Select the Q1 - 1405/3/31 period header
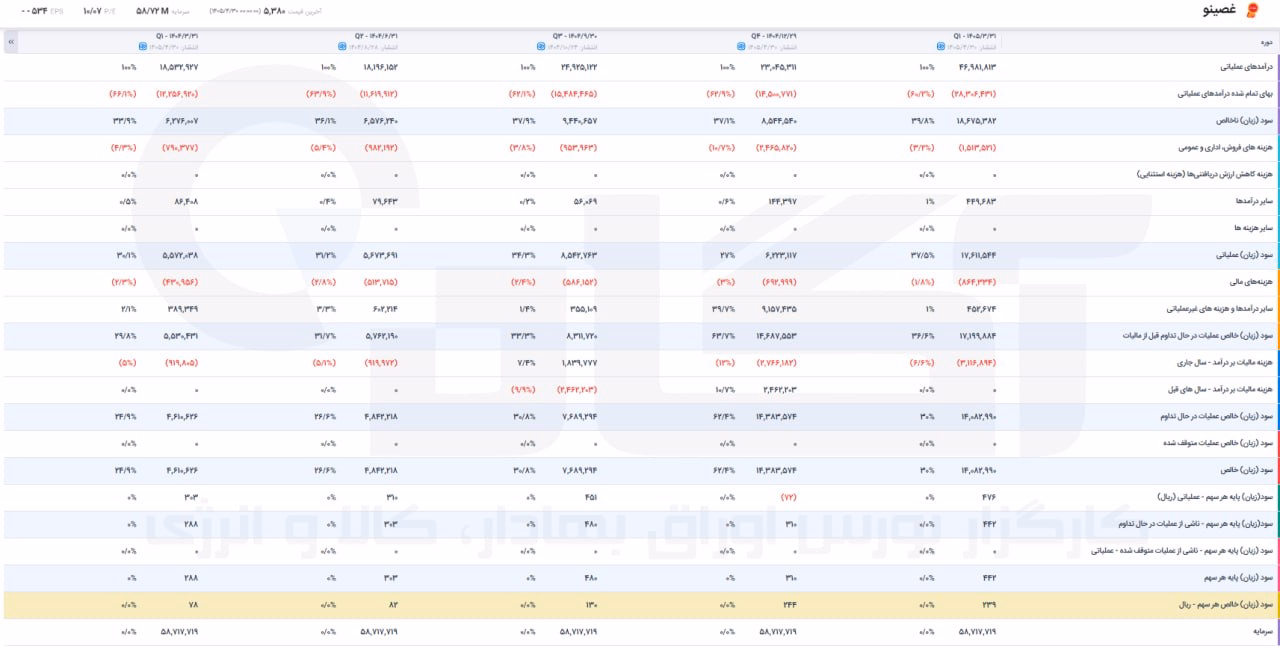Image resolution: width=1280 pixels, height=646 pixels. [x=975, y=36]
